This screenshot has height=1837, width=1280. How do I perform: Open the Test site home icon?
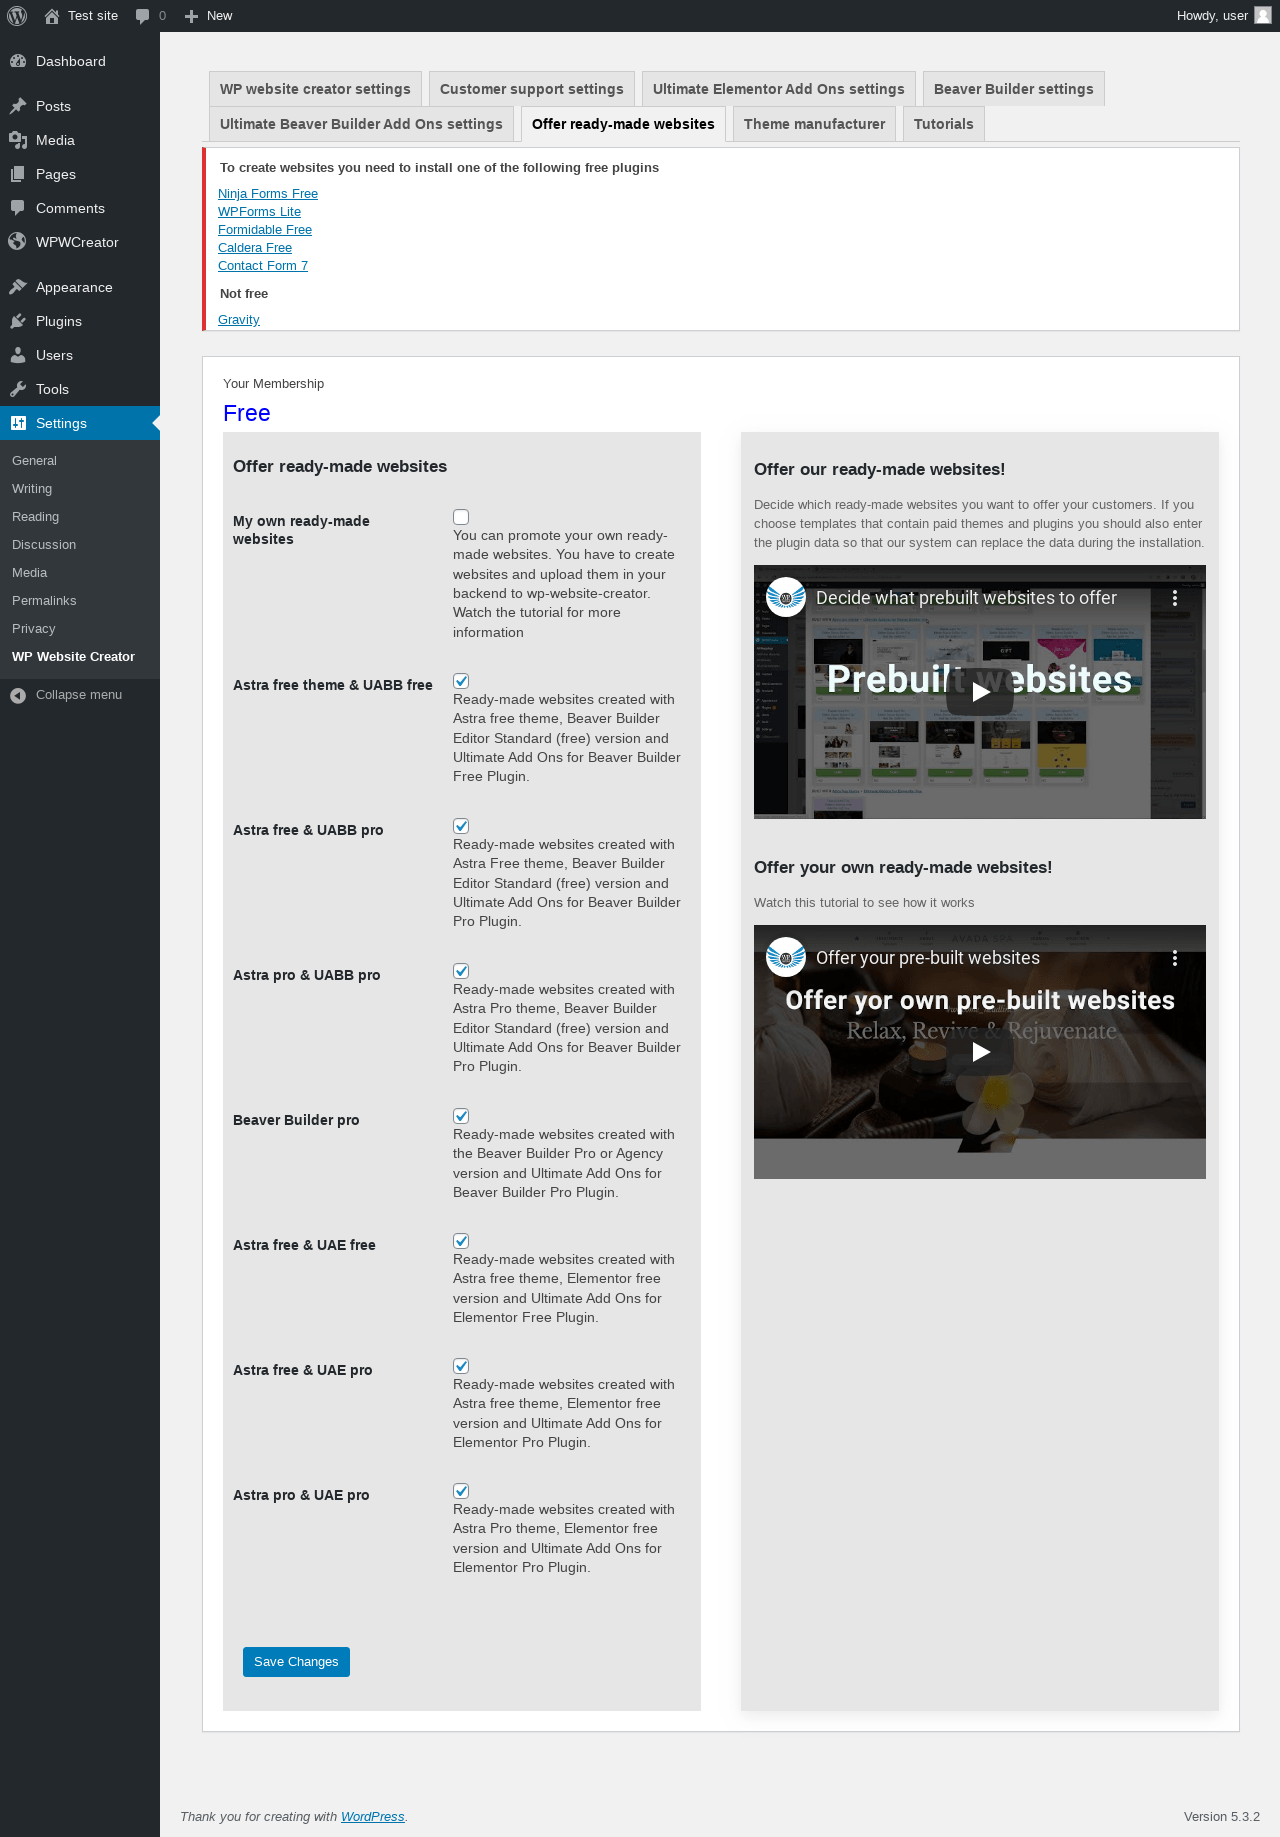pos(52,16)
